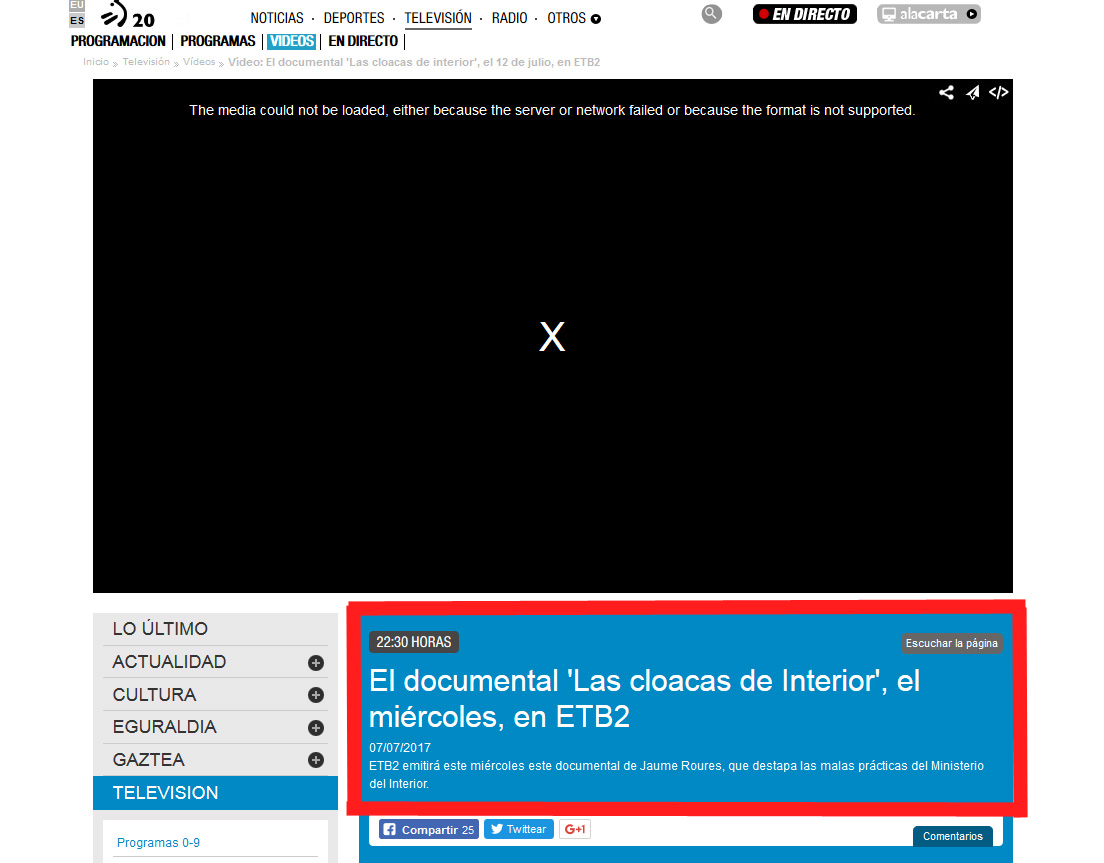Open the CULTURA sidebar section
This screenshot has height=863, width=1104.
point(154,695)
